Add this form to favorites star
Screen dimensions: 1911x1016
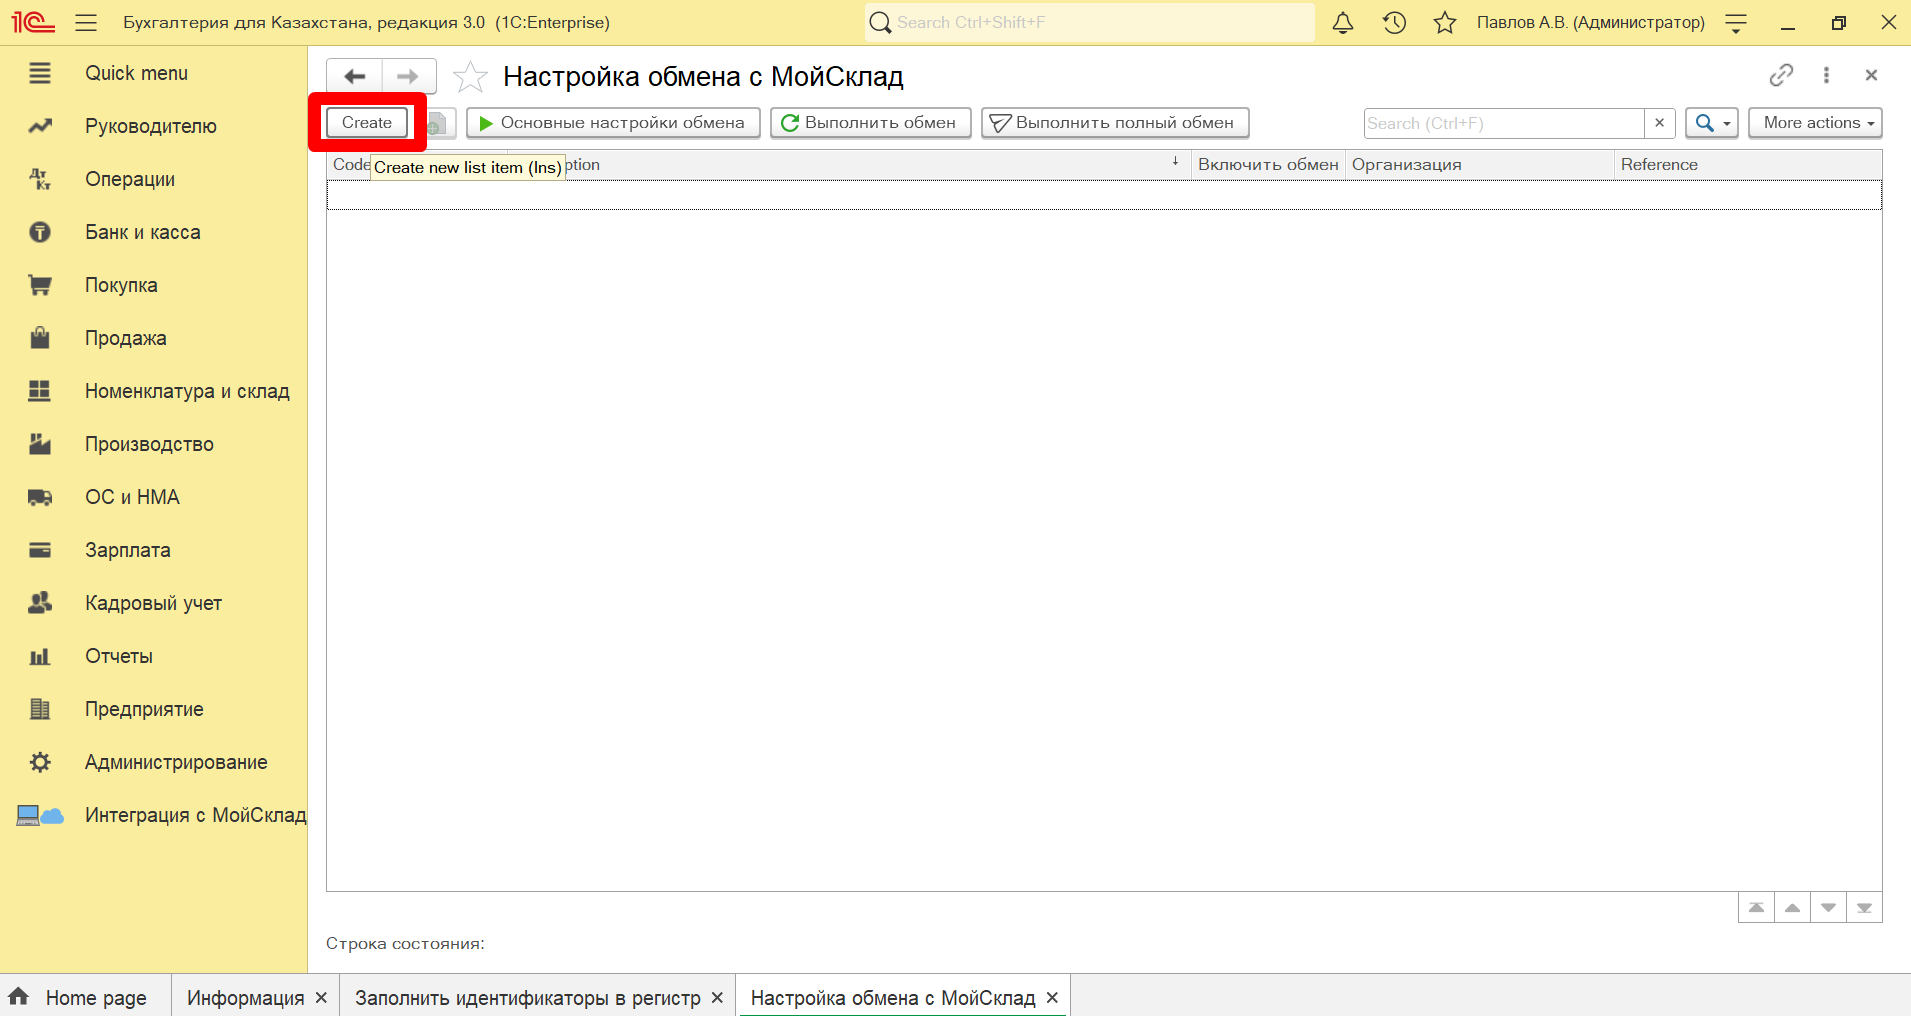(x=470, y=76)
